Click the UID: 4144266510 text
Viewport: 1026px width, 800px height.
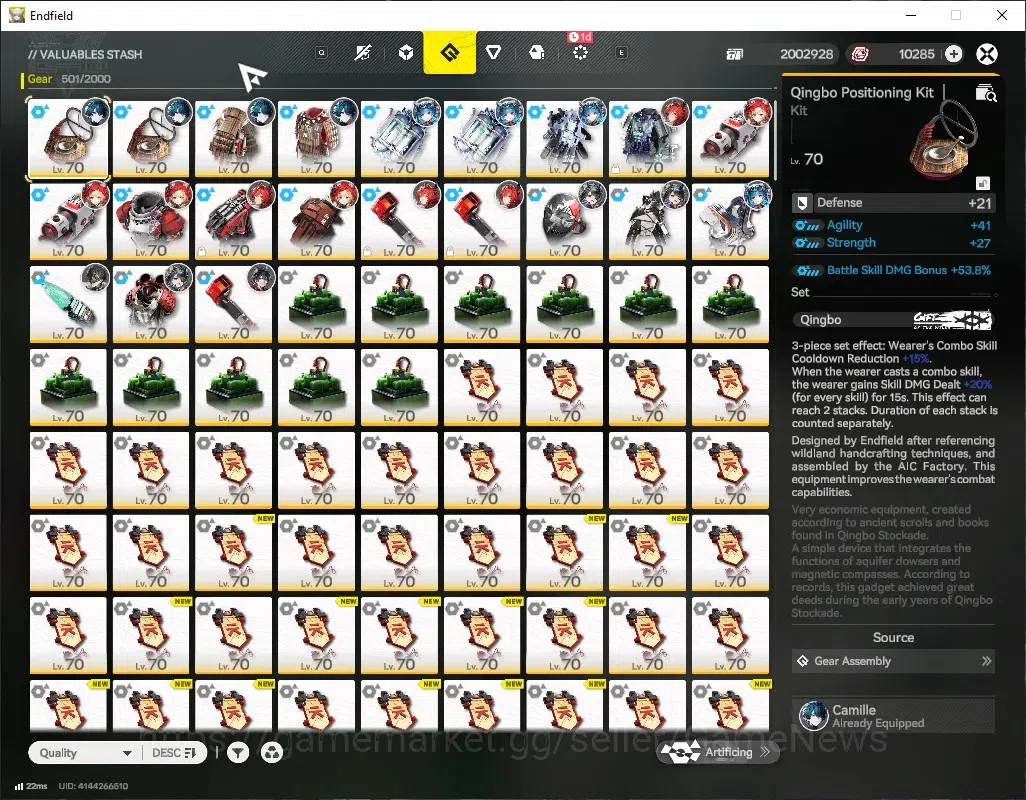point(93,786)
